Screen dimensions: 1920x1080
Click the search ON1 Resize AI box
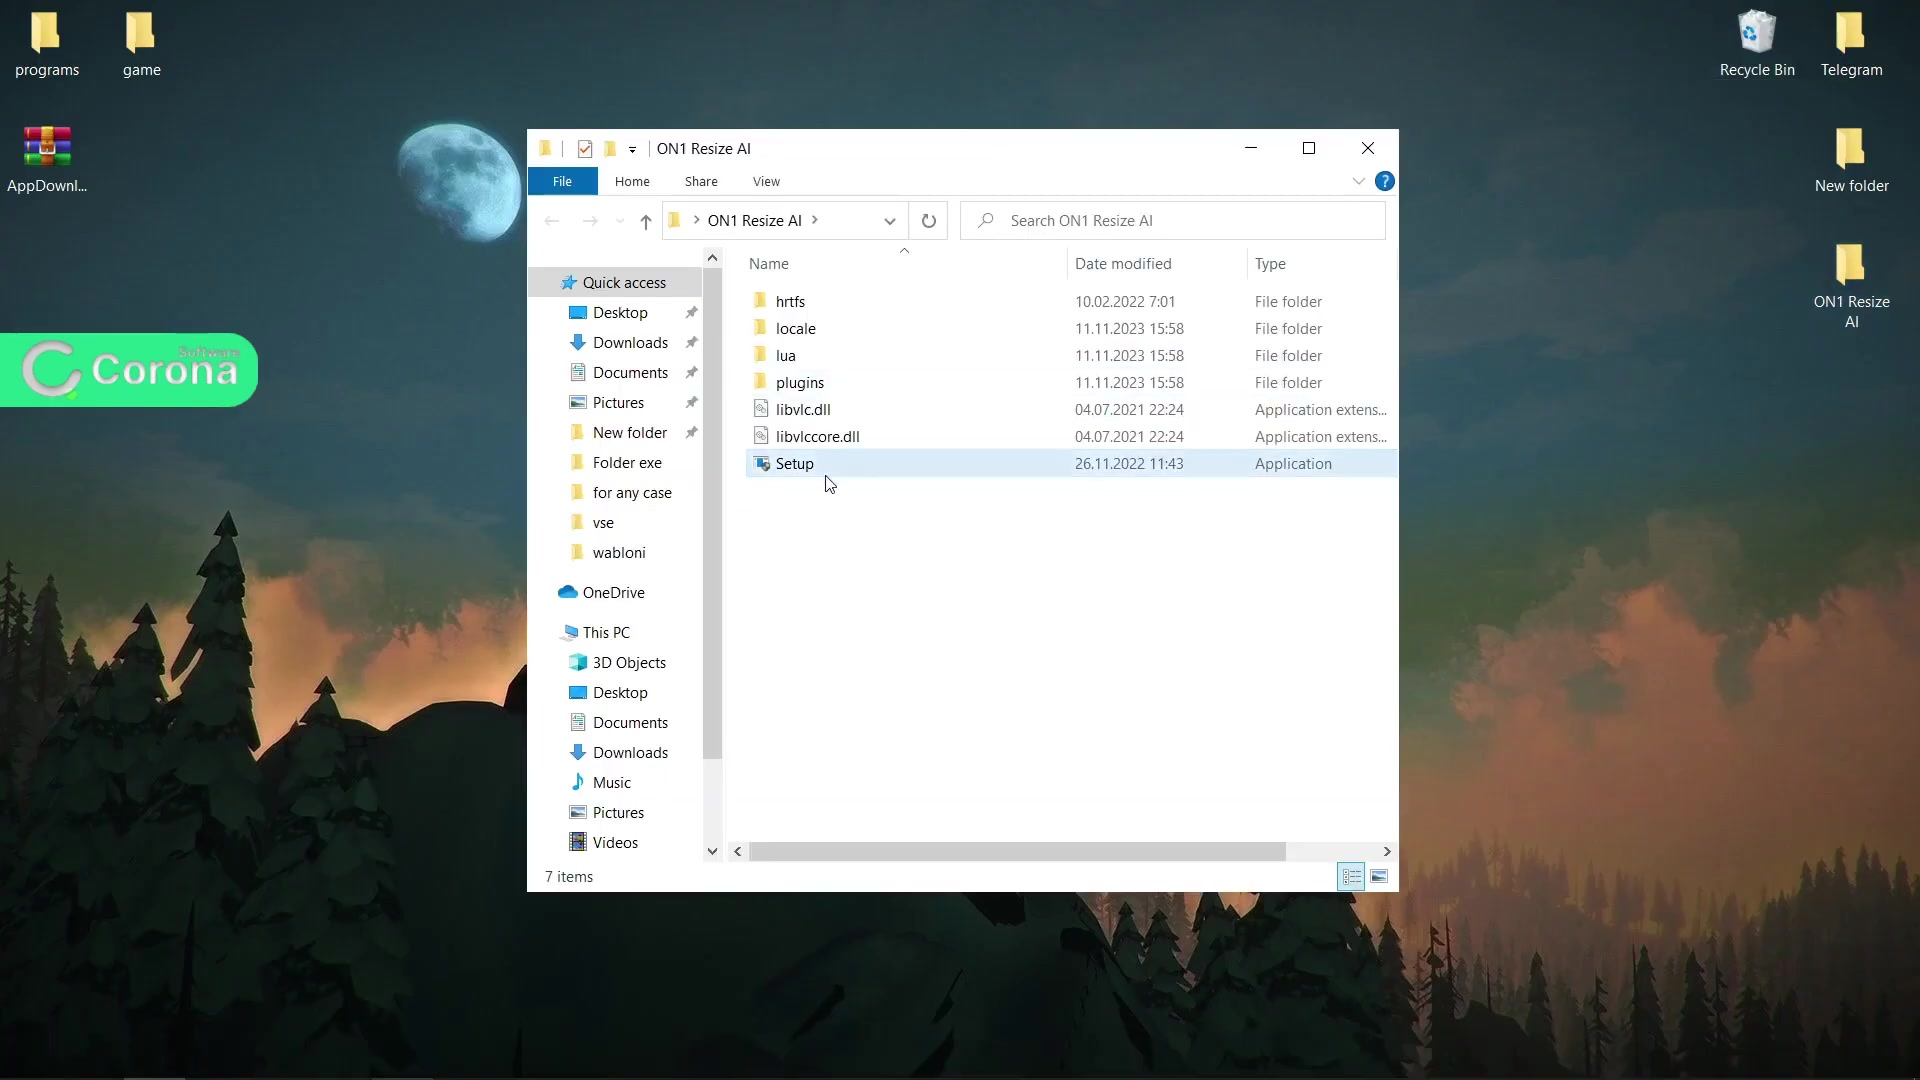point(1173,221)
